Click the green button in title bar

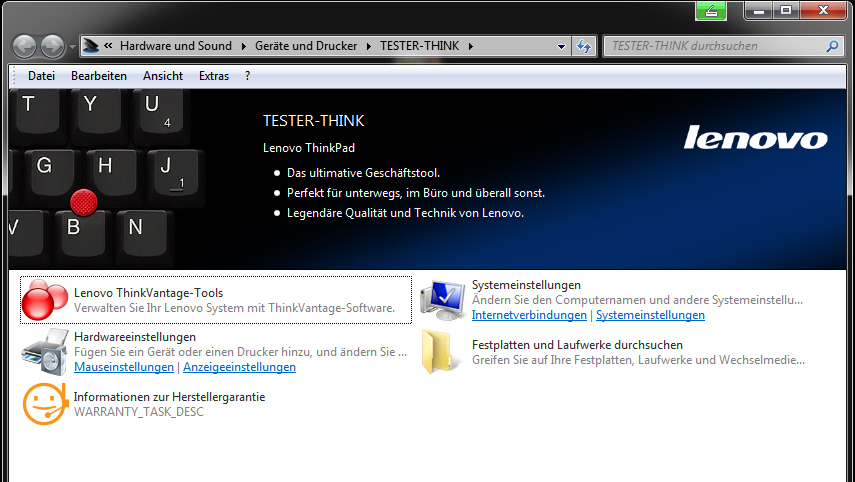pyautogui.click(x=711, y=10)
